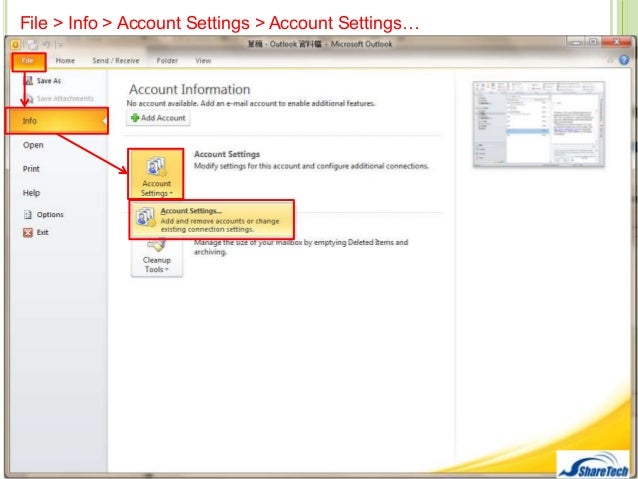Open the Customize Quick Access Toolbar dropdown
The width and height of the screenshot is (638, 479).
click(x=60, y=44)
